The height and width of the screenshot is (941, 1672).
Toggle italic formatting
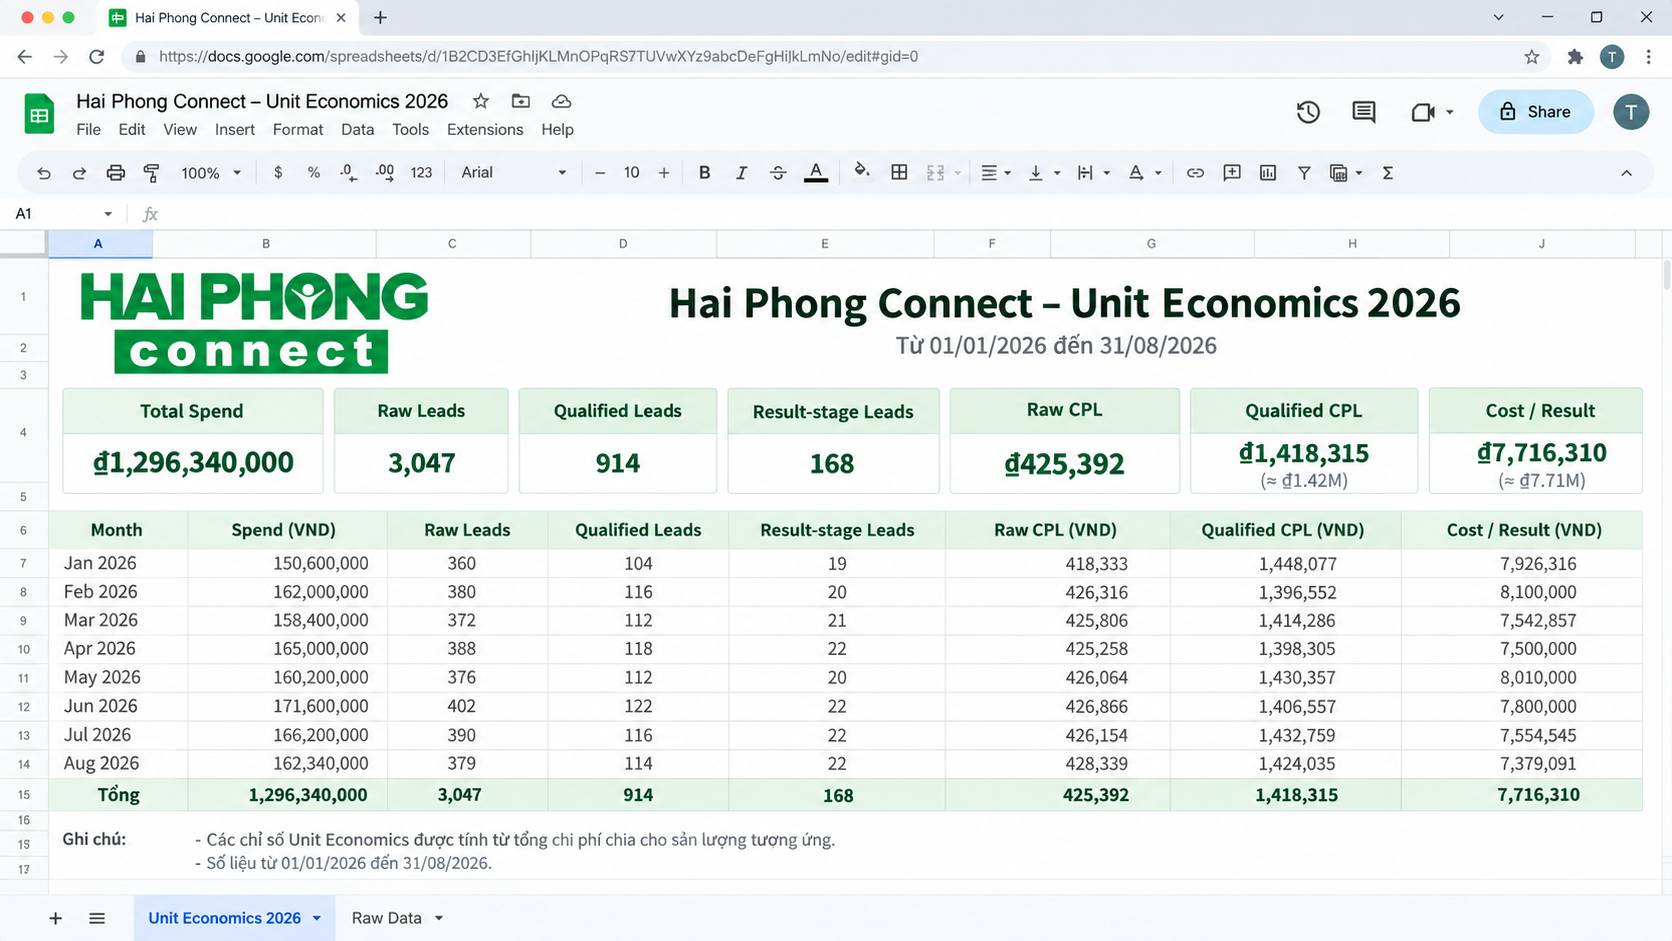pyautogui.click(x=741, y=173)
